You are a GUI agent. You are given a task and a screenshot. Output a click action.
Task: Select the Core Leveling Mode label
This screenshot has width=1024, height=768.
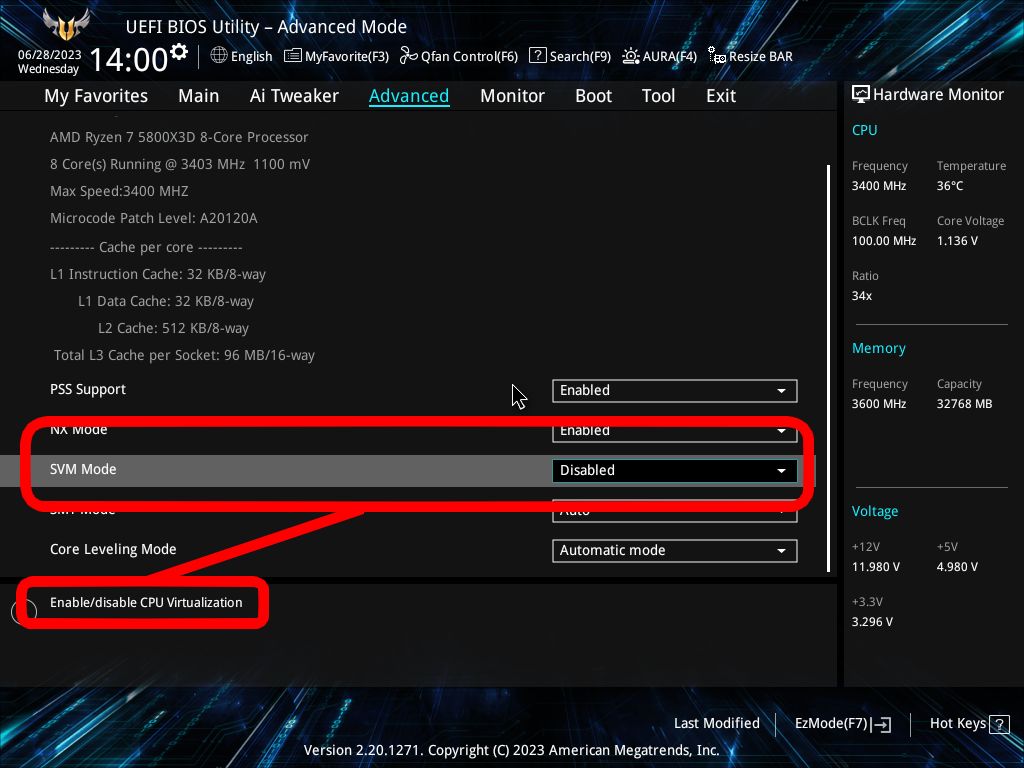[113, 550]
